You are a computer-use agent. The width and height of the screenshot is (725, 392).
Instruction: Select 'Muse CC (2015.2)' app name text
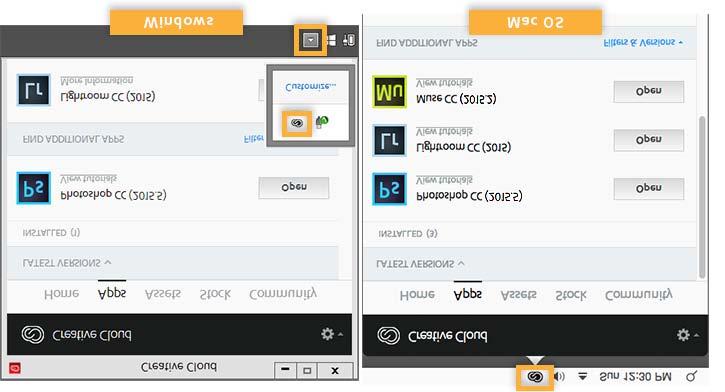click(x=456, y=98)
